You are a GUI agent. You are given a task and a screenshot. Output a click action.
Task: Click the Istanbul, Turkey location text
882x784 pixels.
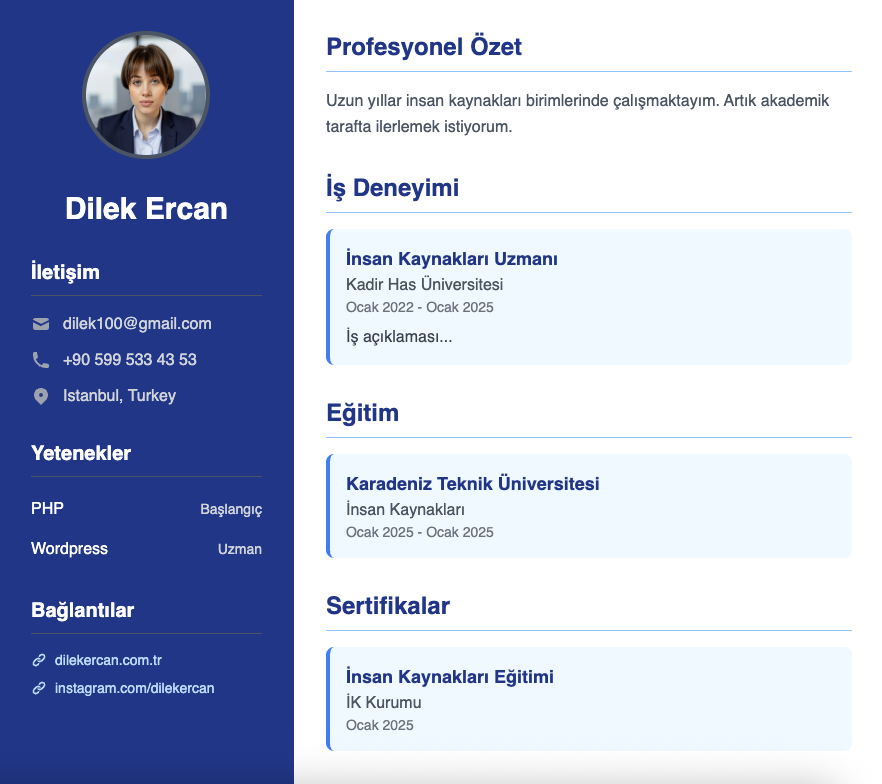(x=119, y=396)
